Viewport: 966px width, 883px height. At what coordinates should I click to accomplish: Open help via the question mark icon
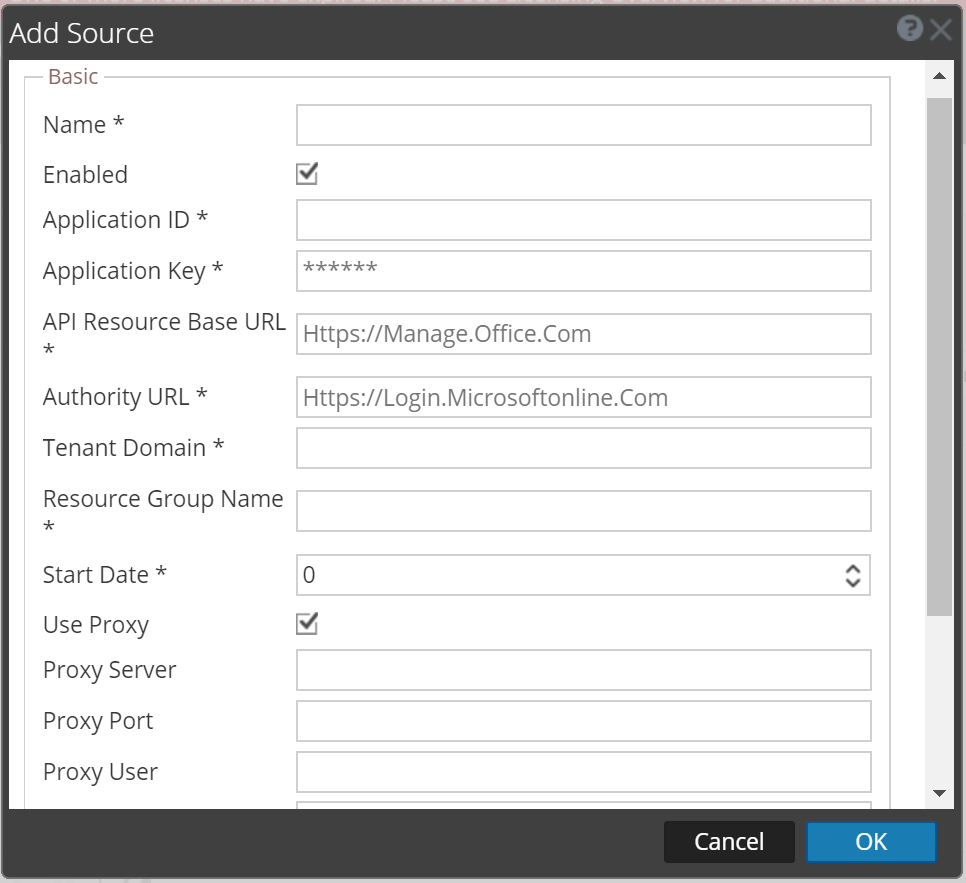[909, 28]
